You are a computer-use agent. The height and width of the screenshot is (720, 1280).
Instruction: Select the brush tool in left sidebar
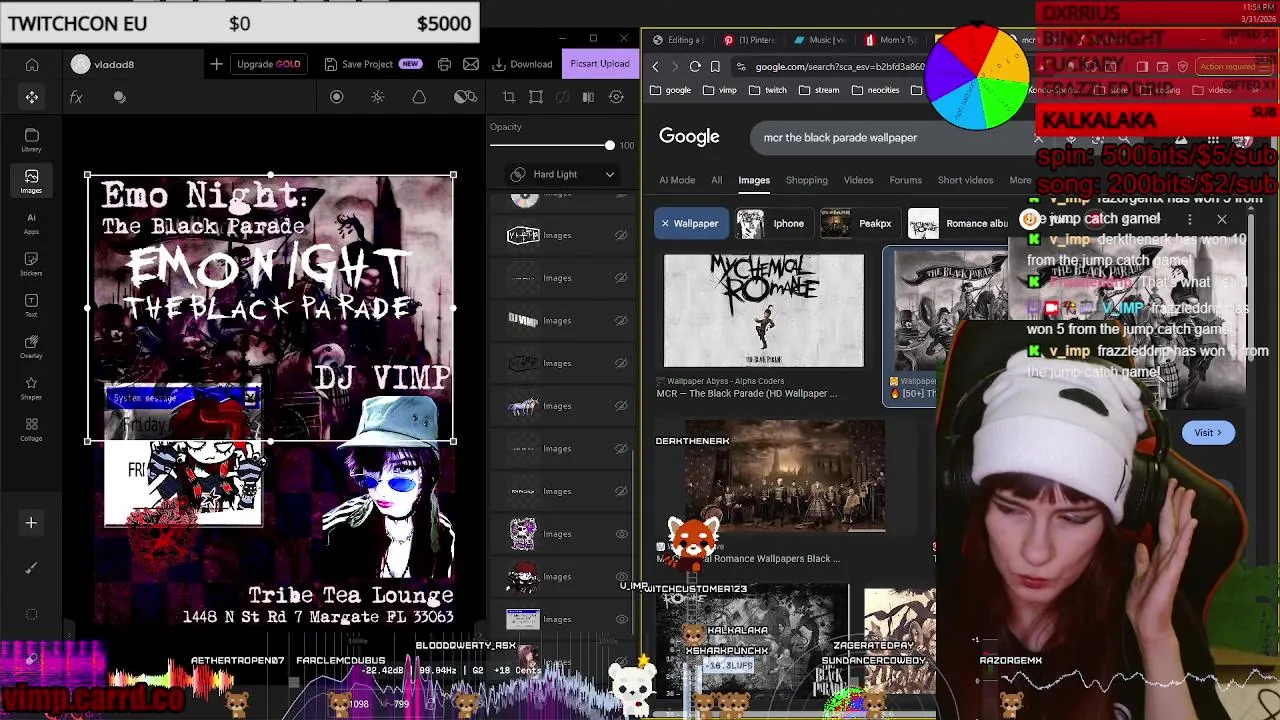pos(31,568)
